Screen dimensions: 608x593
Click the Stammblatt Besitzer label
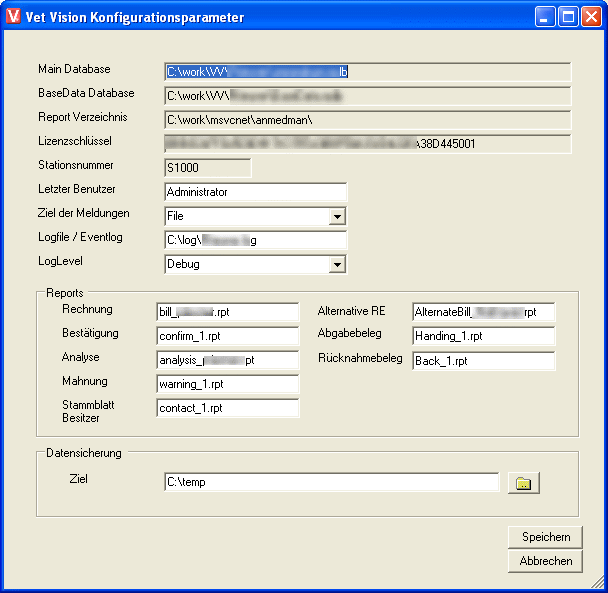(x=88, y=411)
